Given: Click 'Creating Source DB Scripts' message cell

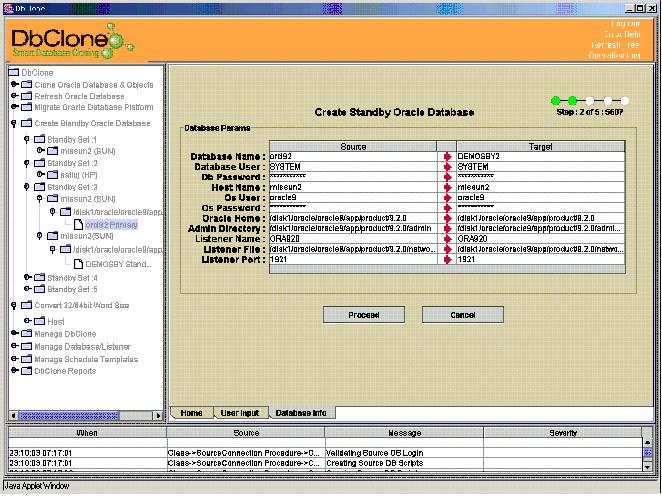Looking at the screenshot, I should [x=404, y=463].
